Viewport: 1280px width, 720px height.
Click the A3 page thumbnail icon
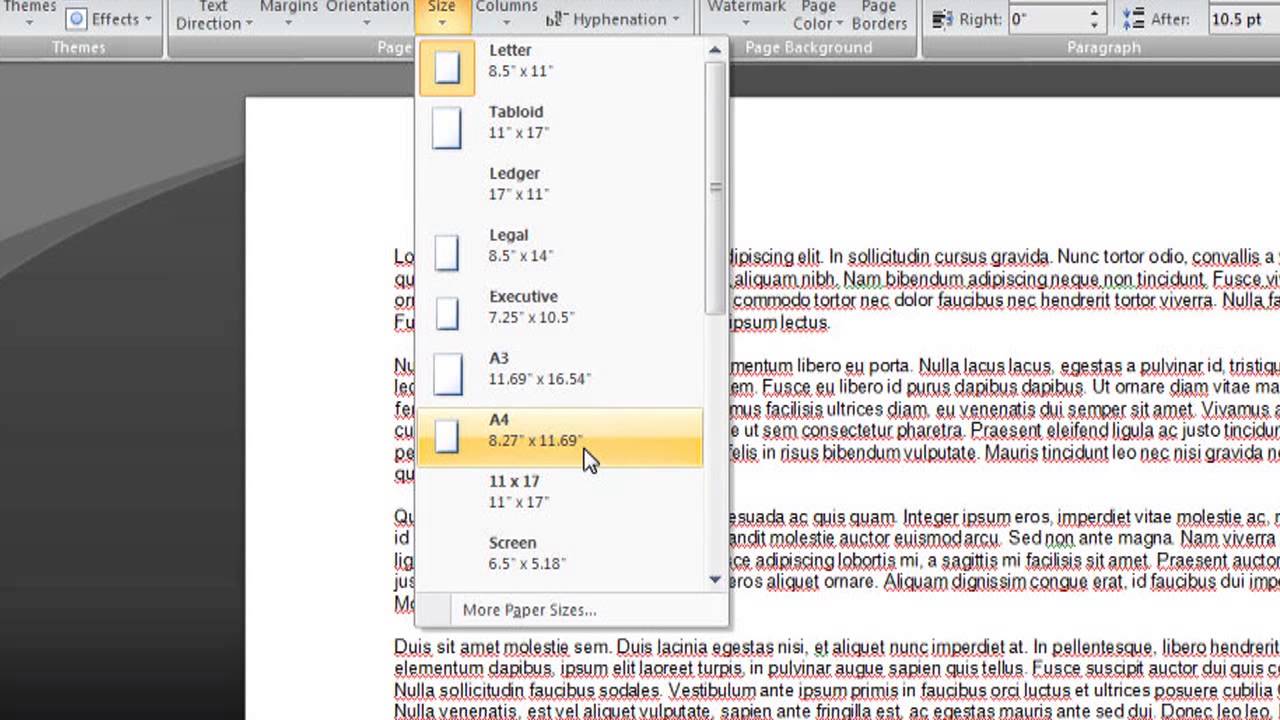tap(447, 375)
